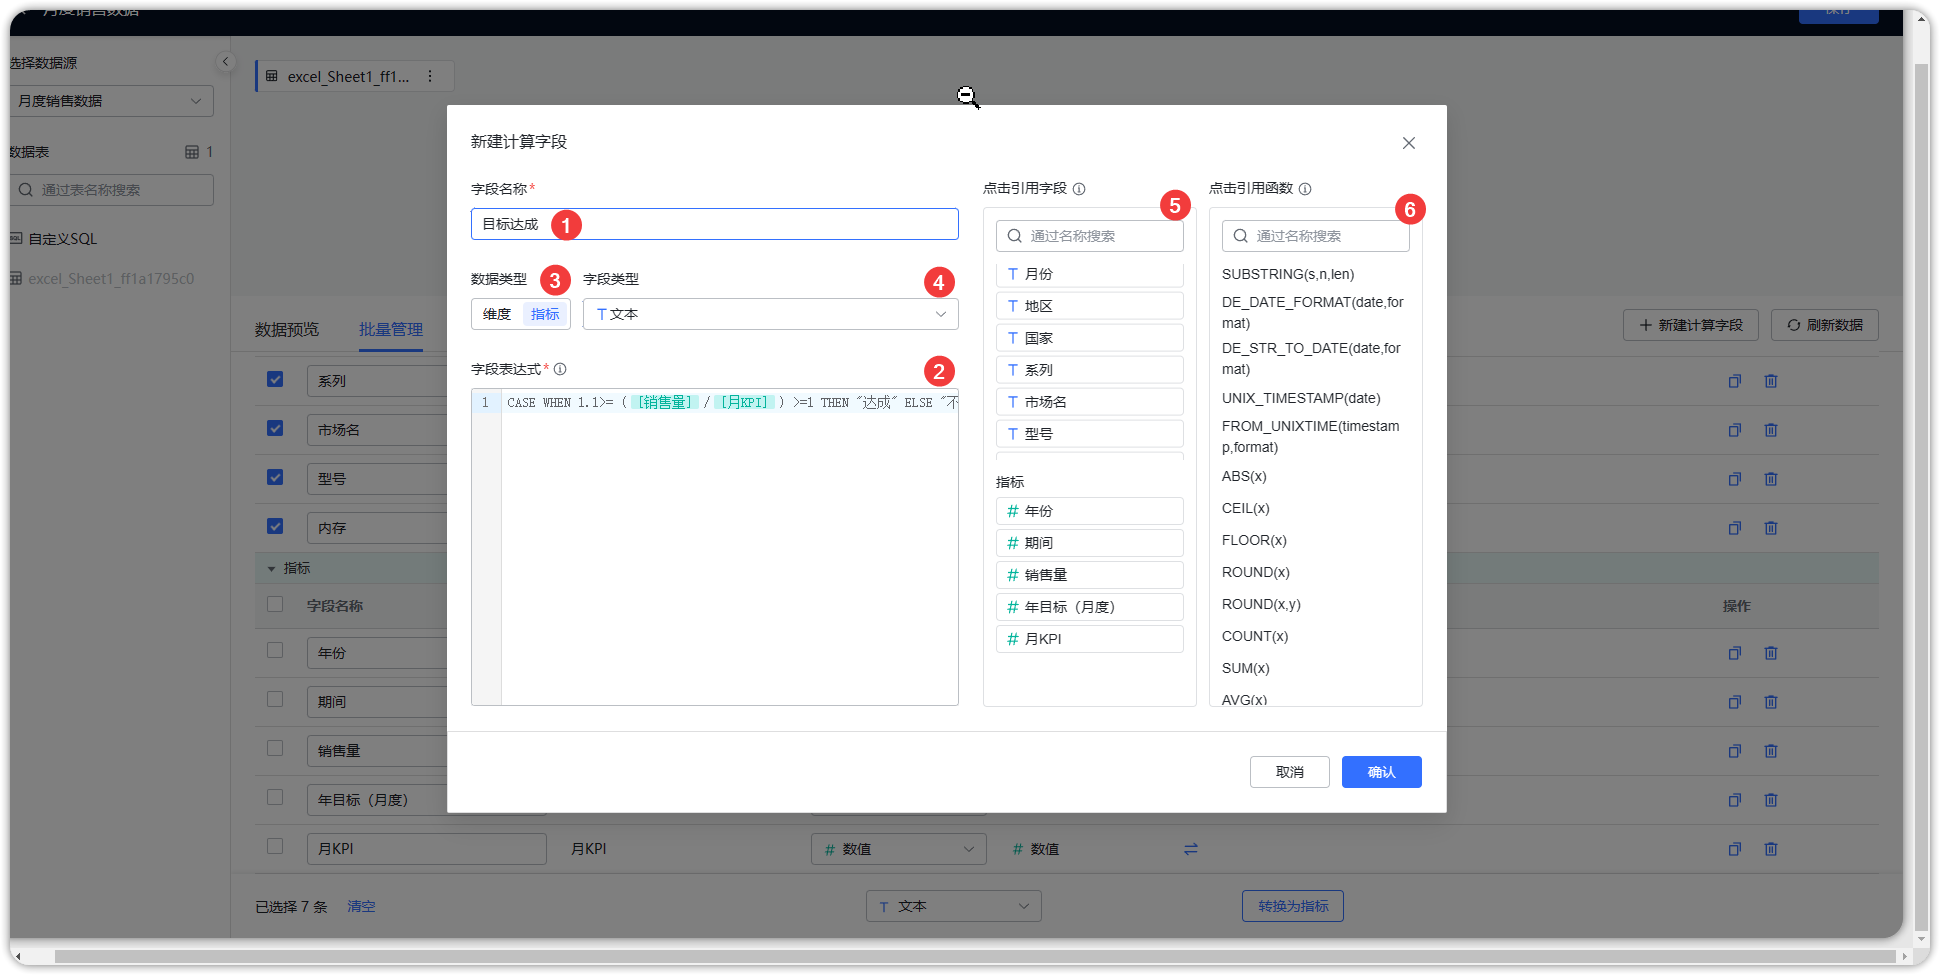Click the 字段名称 input containing 目标达成
Screen dimensions: 1940x975
pyautogui.click(x=714, y=224)
